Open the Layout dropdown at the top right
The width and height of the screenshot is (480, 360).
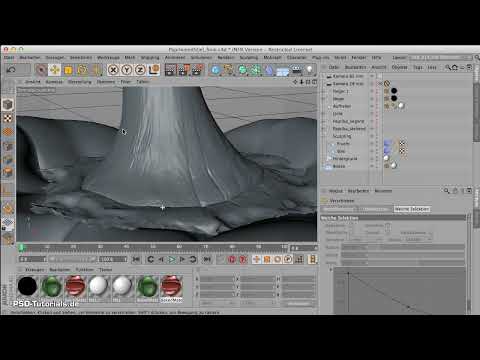point(440,58)
